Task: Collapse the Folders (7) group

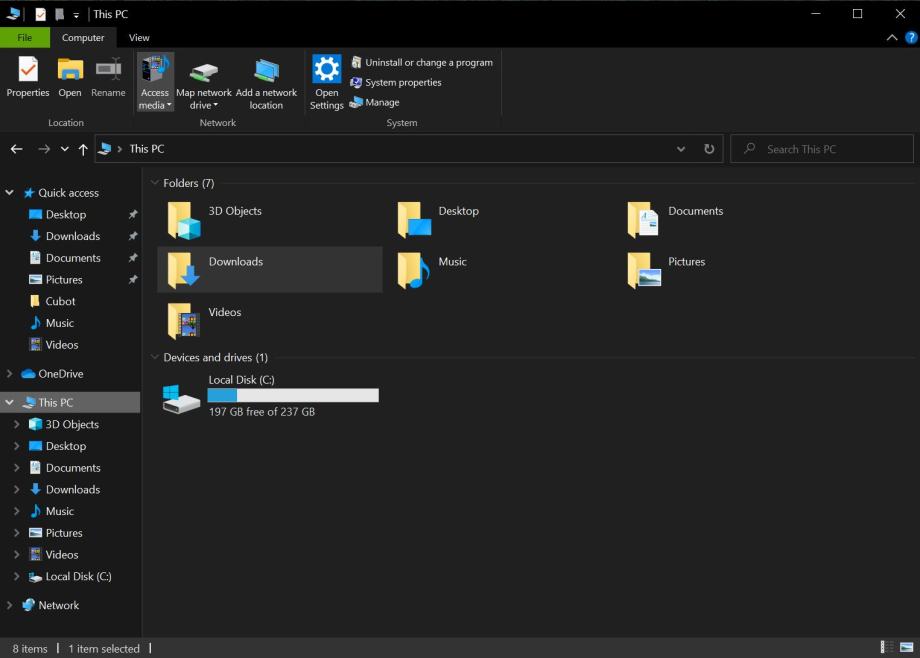Action: (155, 183)
